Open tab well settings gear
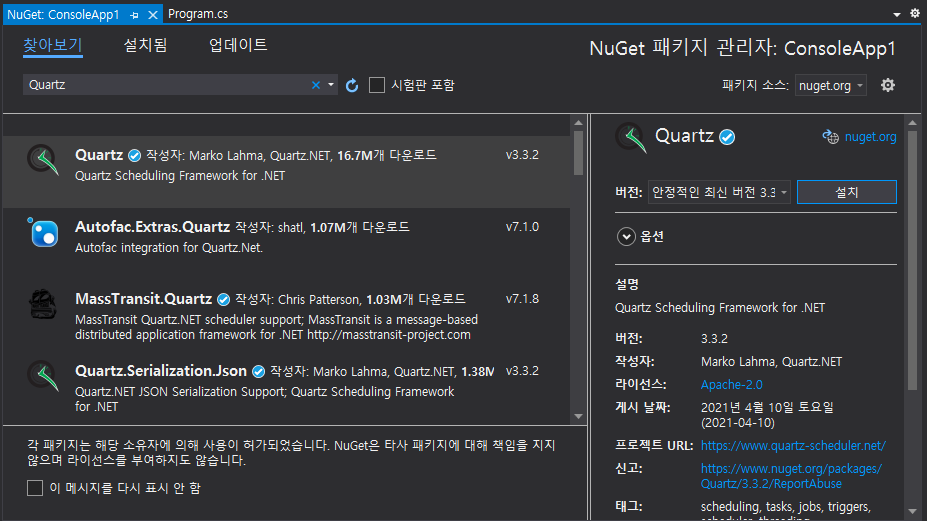 915,13
